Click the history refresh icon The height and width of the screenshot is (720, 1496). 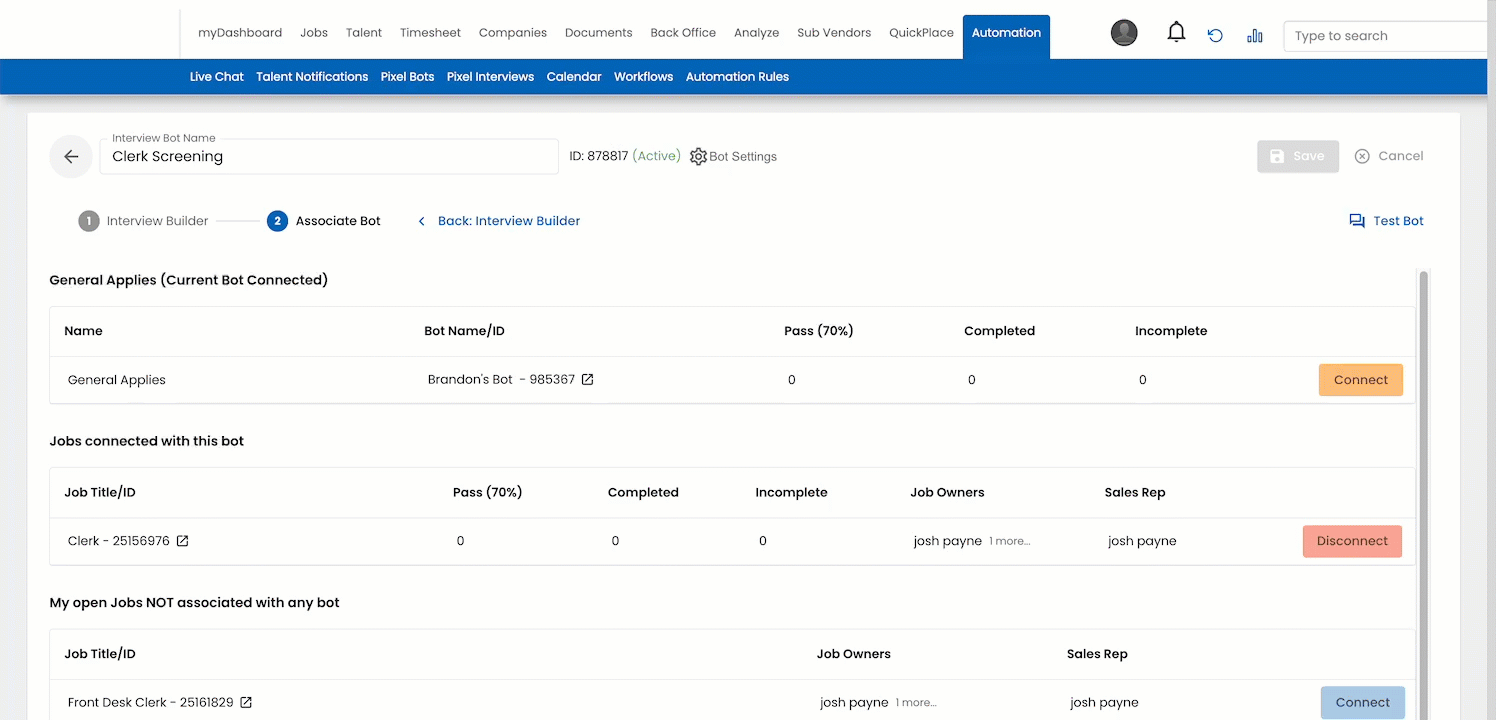[x=1215, y=35]
